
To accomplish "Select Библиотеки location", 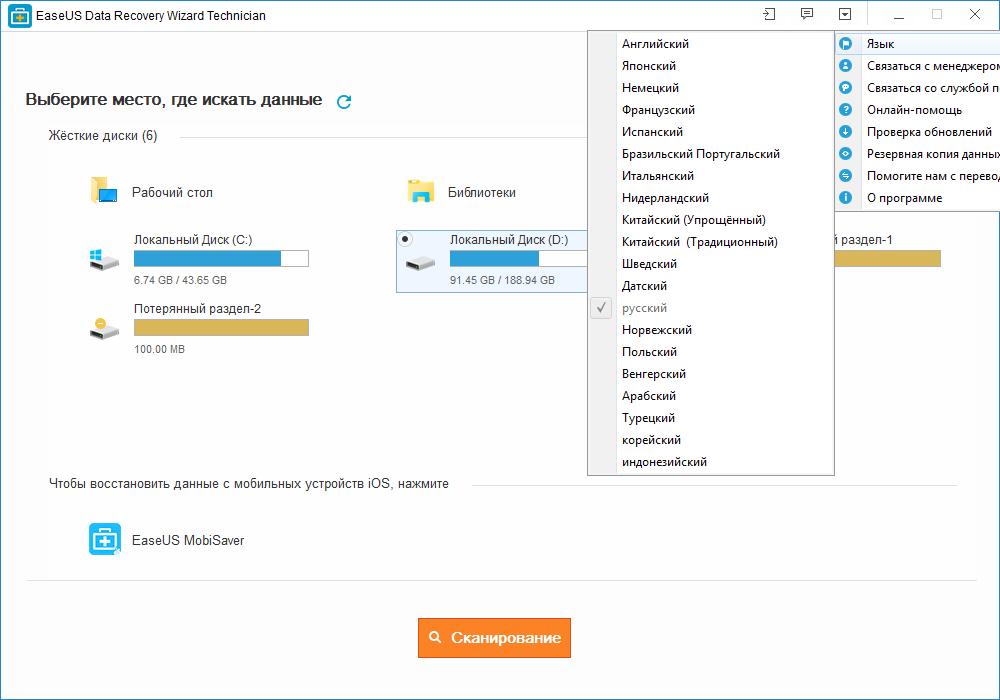I will pyautogui.click(x=482, y=193).
